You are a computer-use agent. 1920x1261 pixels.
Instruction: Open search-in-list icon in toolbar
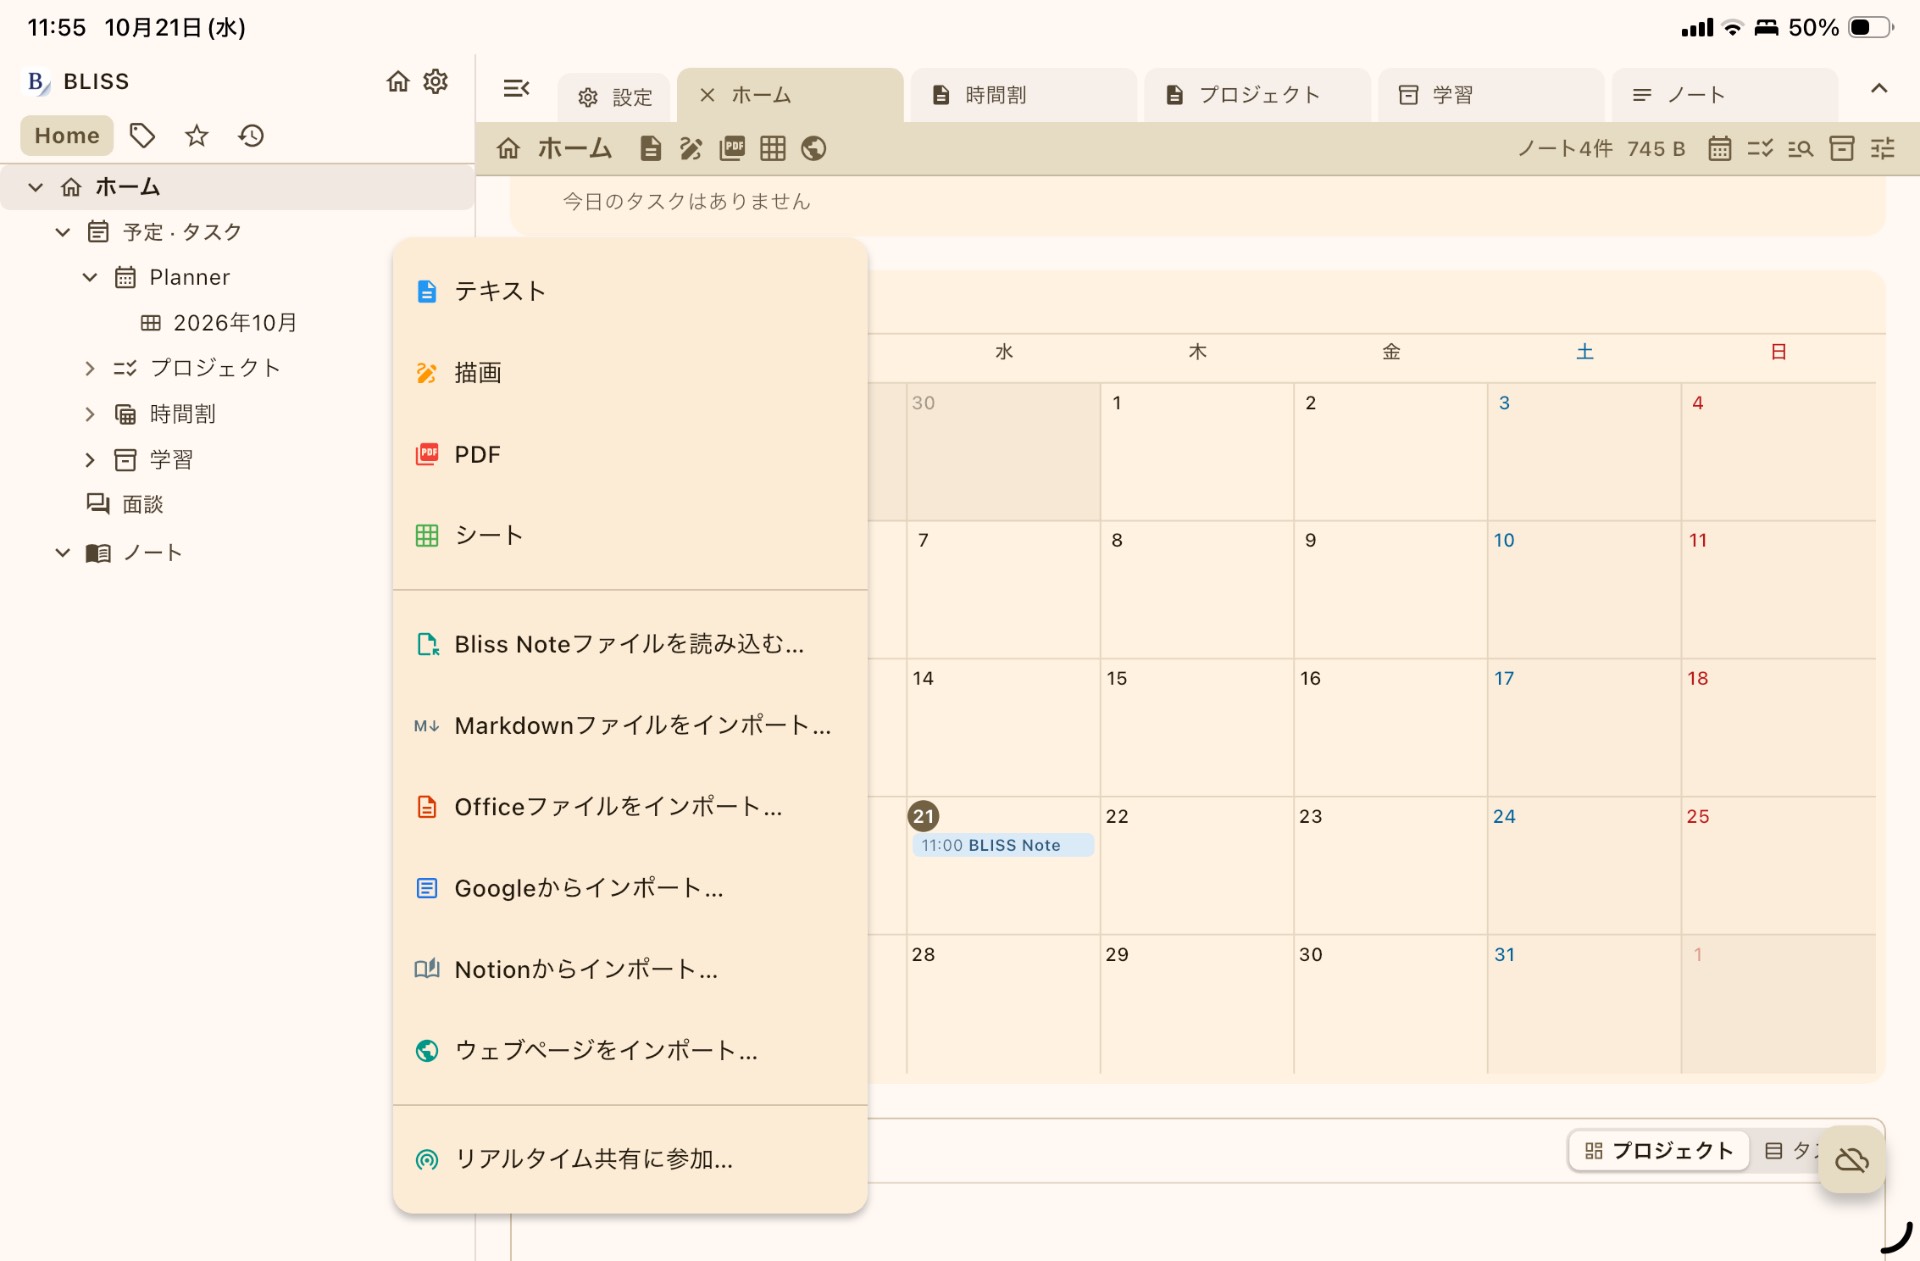[1801, 148]
